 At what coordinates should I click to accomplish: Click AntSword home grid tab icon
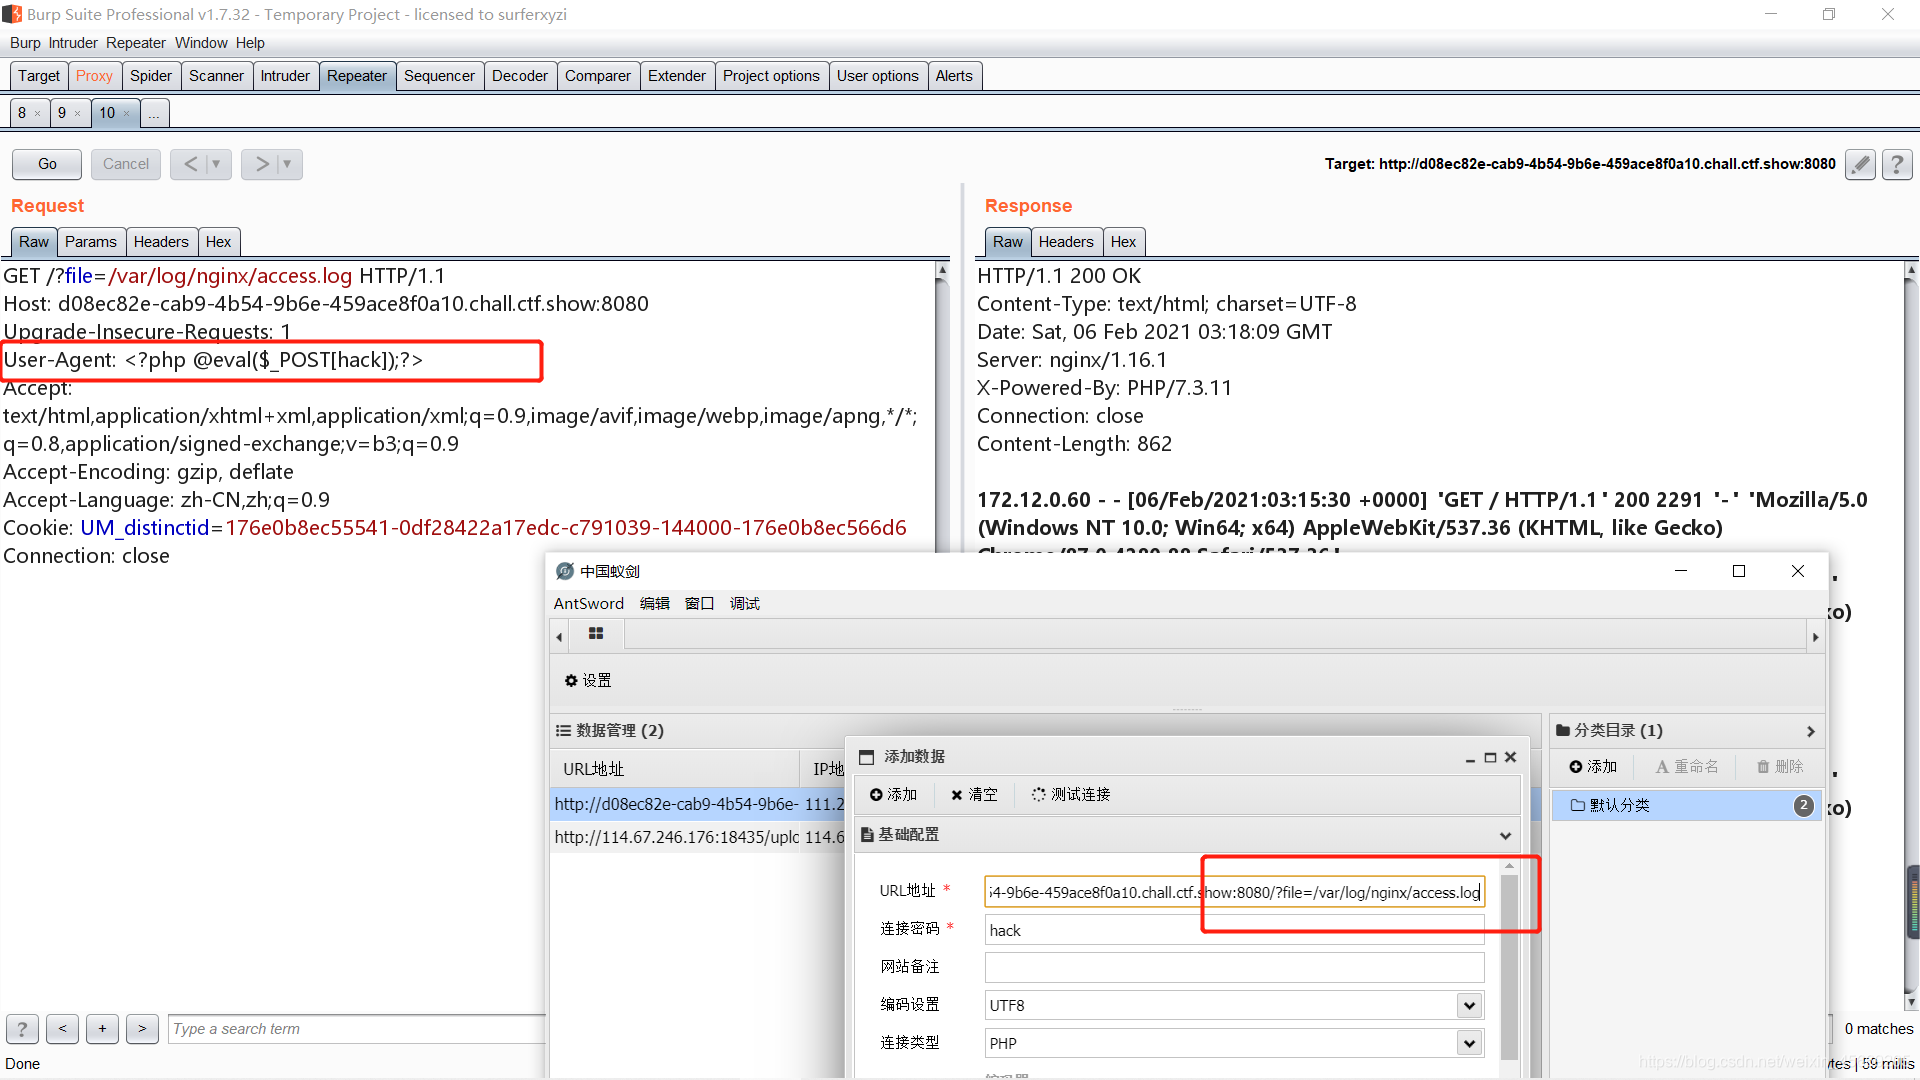pyautogui.click(x=596, y=634)
